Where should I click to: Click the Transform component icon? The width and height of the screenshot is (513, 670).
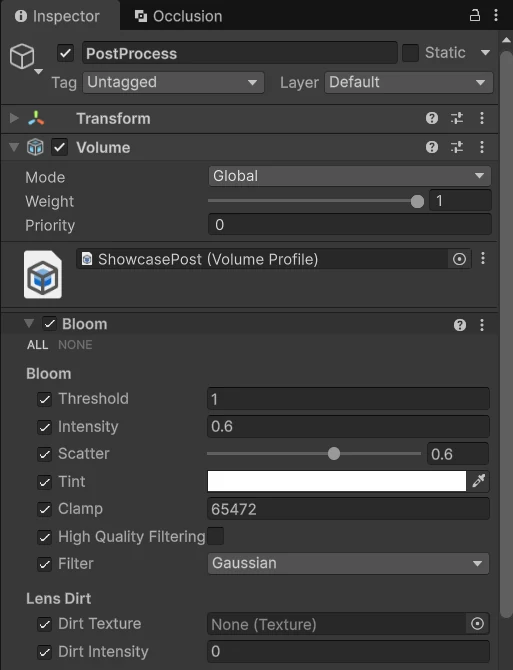tap(36, 118)
